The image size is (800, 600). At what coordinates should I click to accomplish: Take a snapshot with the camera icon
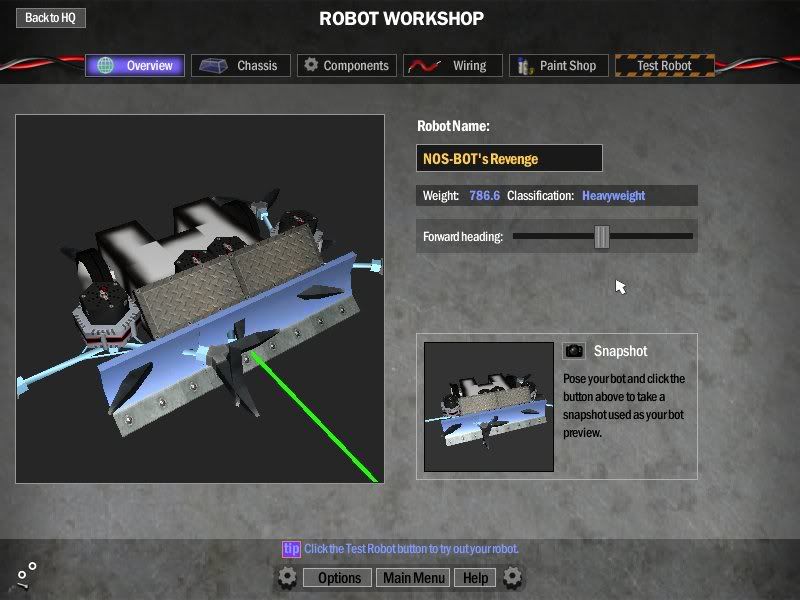574,351
